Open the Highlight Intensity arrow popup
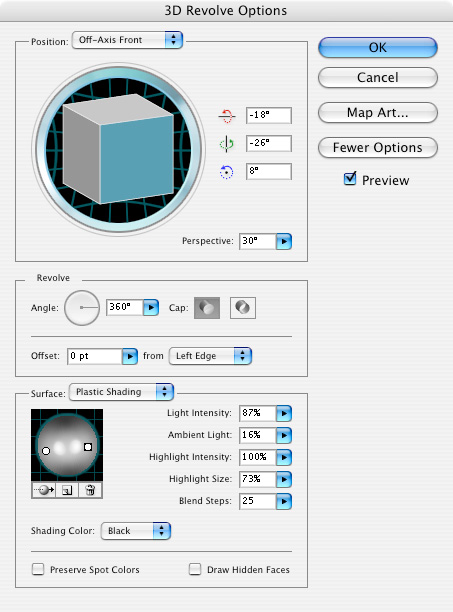Image resolution: width=453 pixels, height=612 pixels. (284, 457)
